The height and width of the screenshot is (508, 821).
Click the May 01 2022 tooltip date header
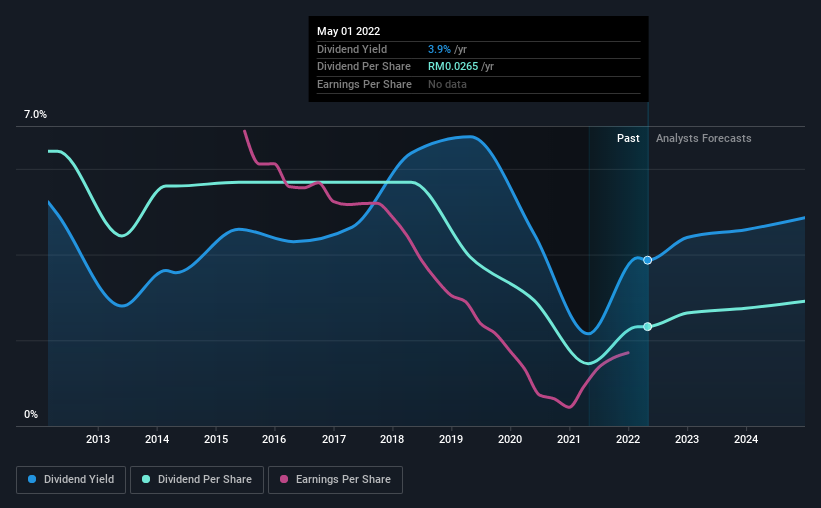click(348, 31)
